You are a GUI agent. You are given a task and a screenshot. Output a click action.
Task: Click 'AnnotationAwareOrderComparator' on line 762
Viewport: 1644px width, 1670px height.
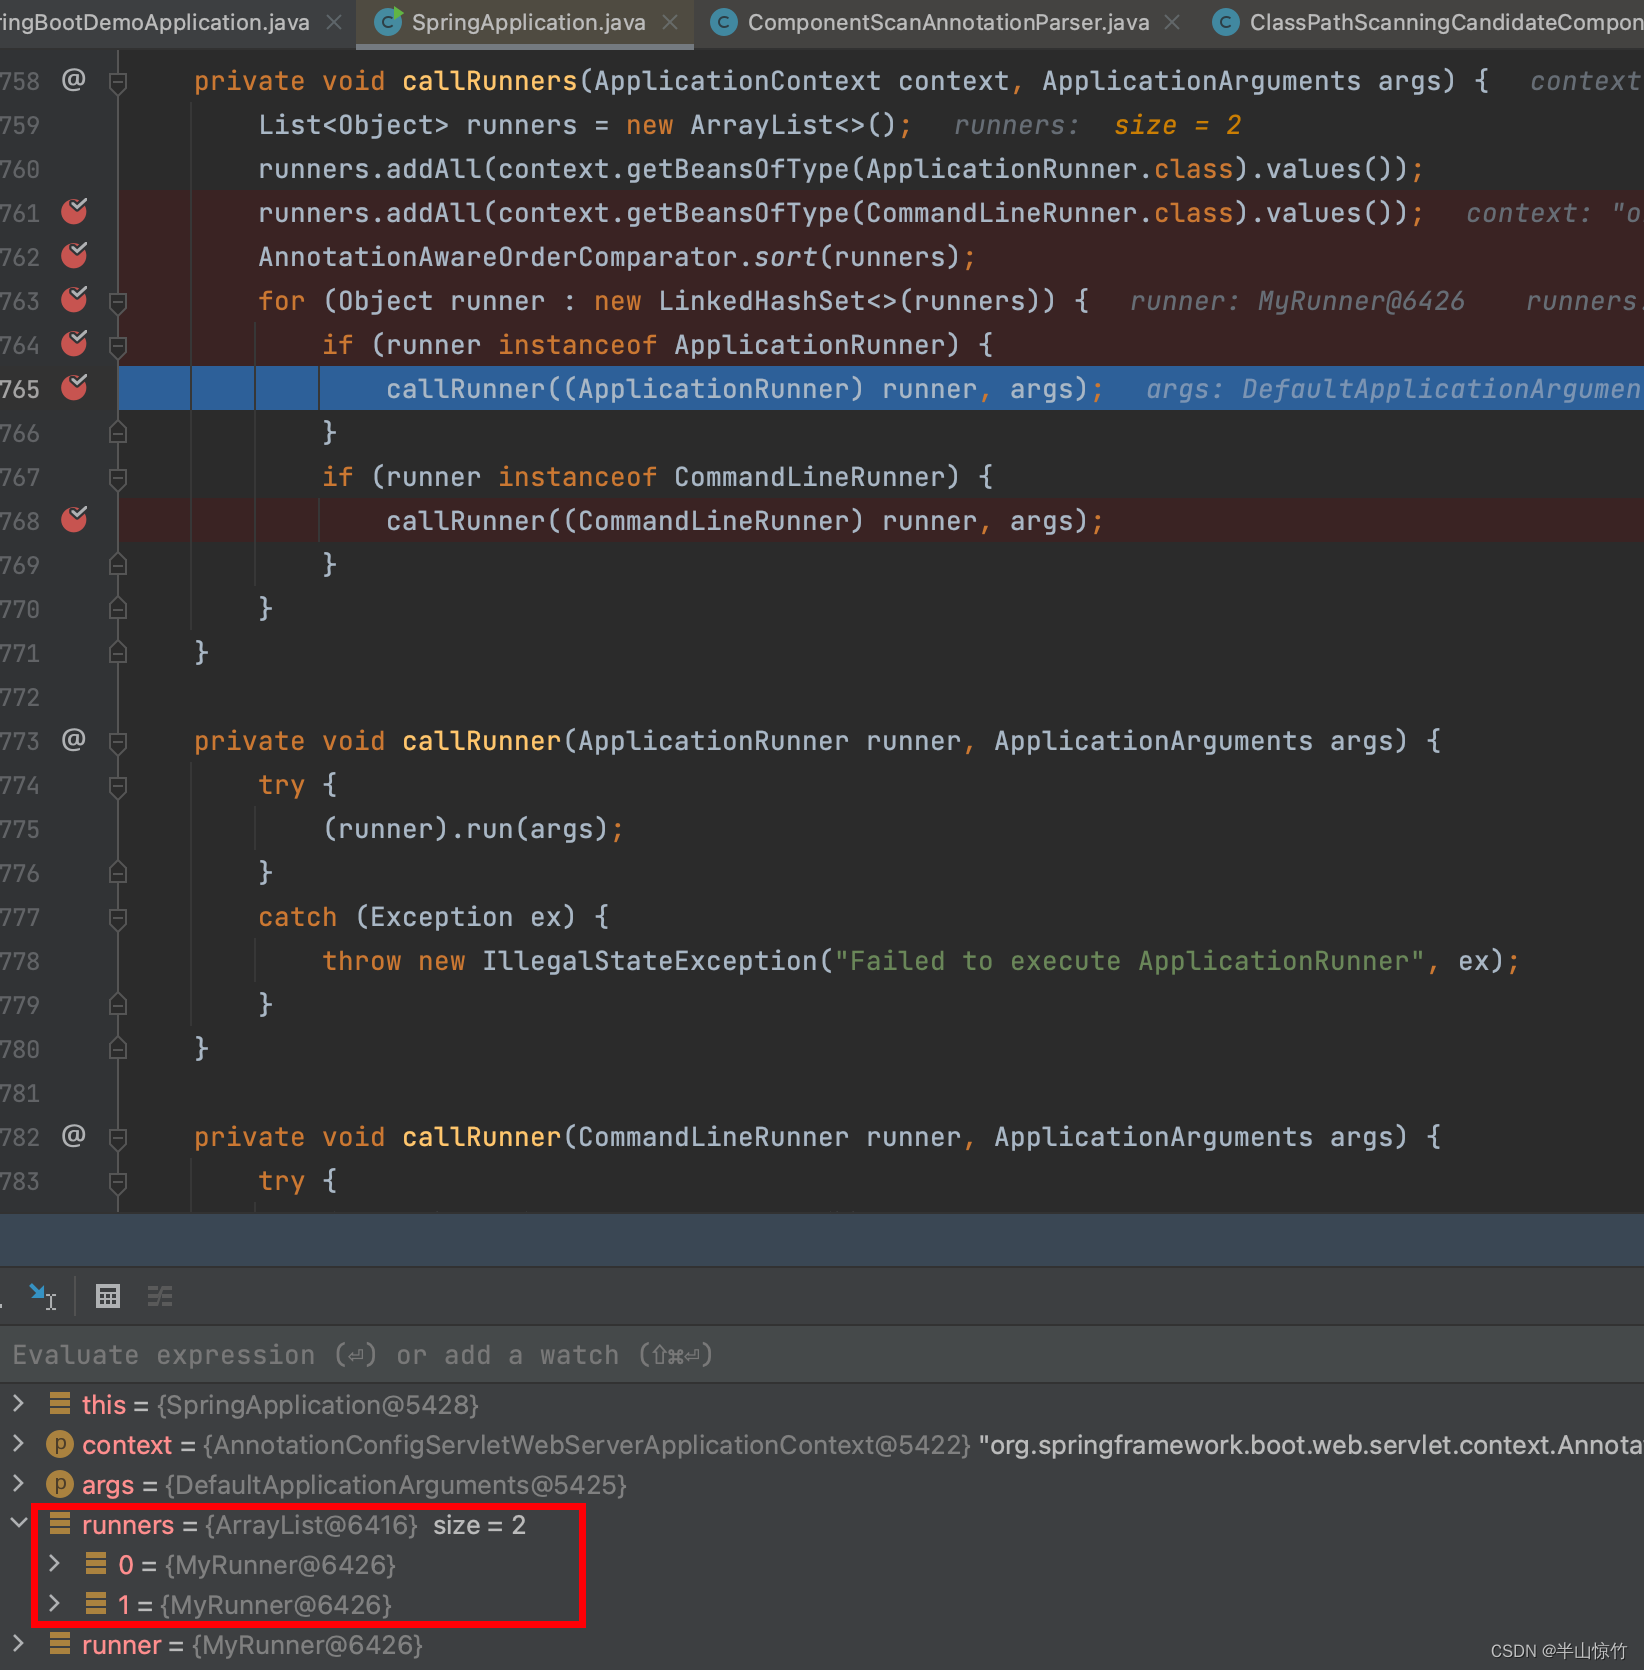pos(498,257)
